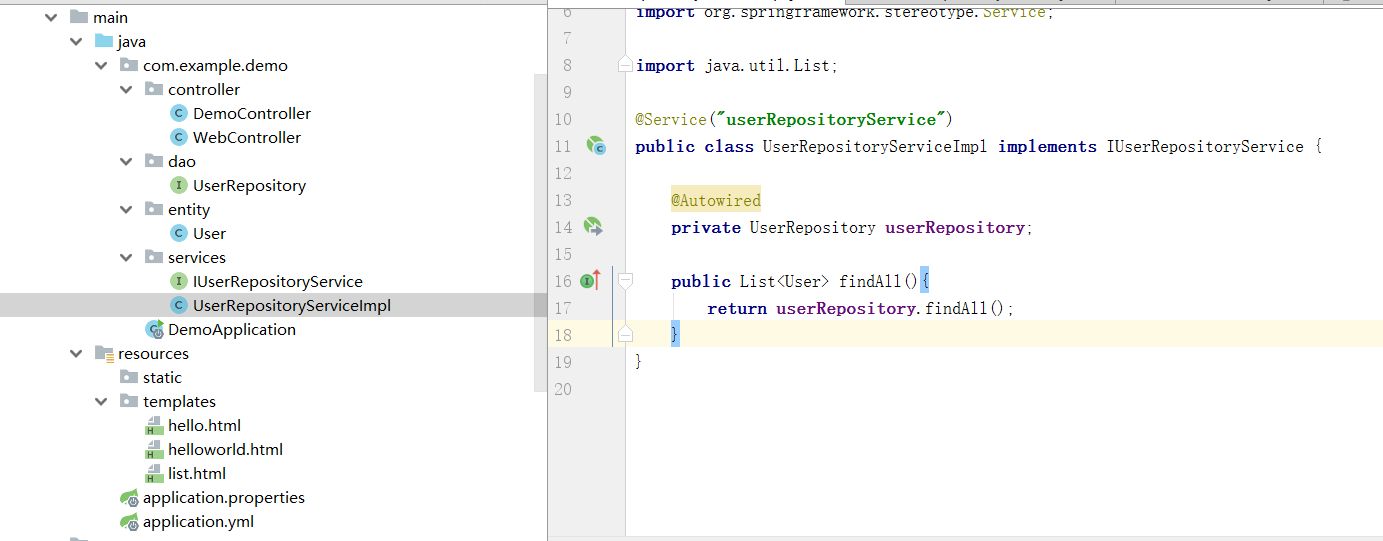Open WebController in the project tree
Image resolution: width=1383 pixels, height=541 pixels.
247,137
